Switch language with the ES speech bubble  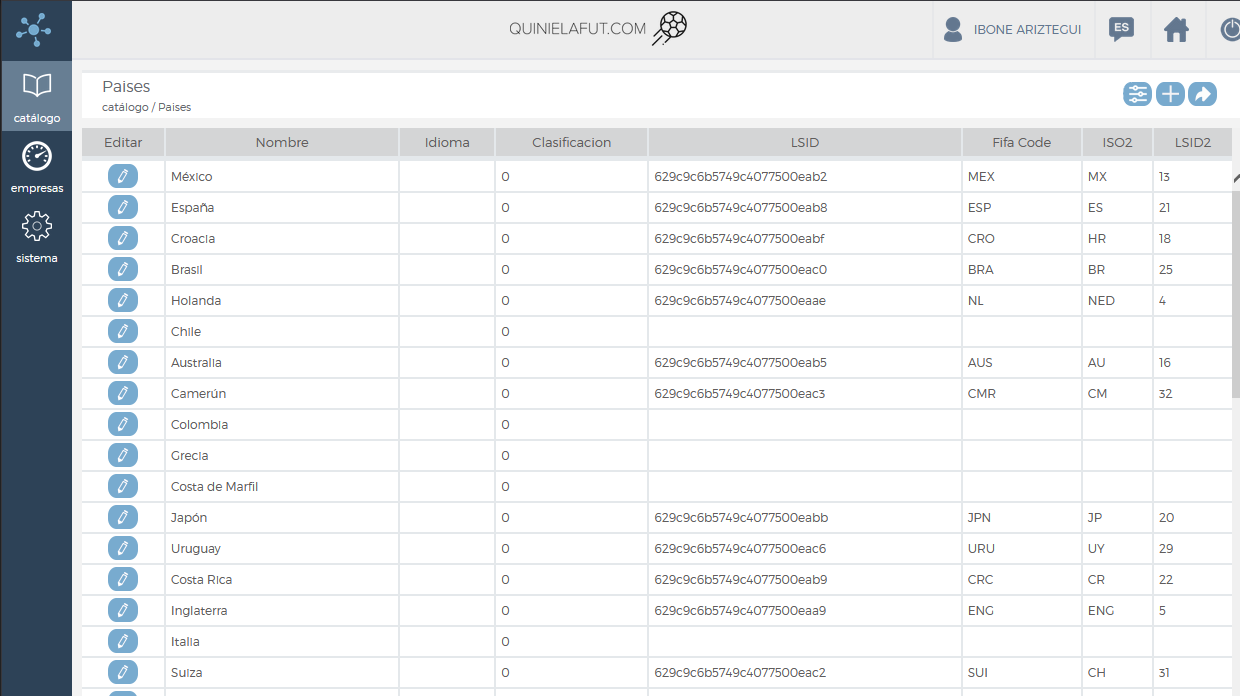click(1121, 30)
